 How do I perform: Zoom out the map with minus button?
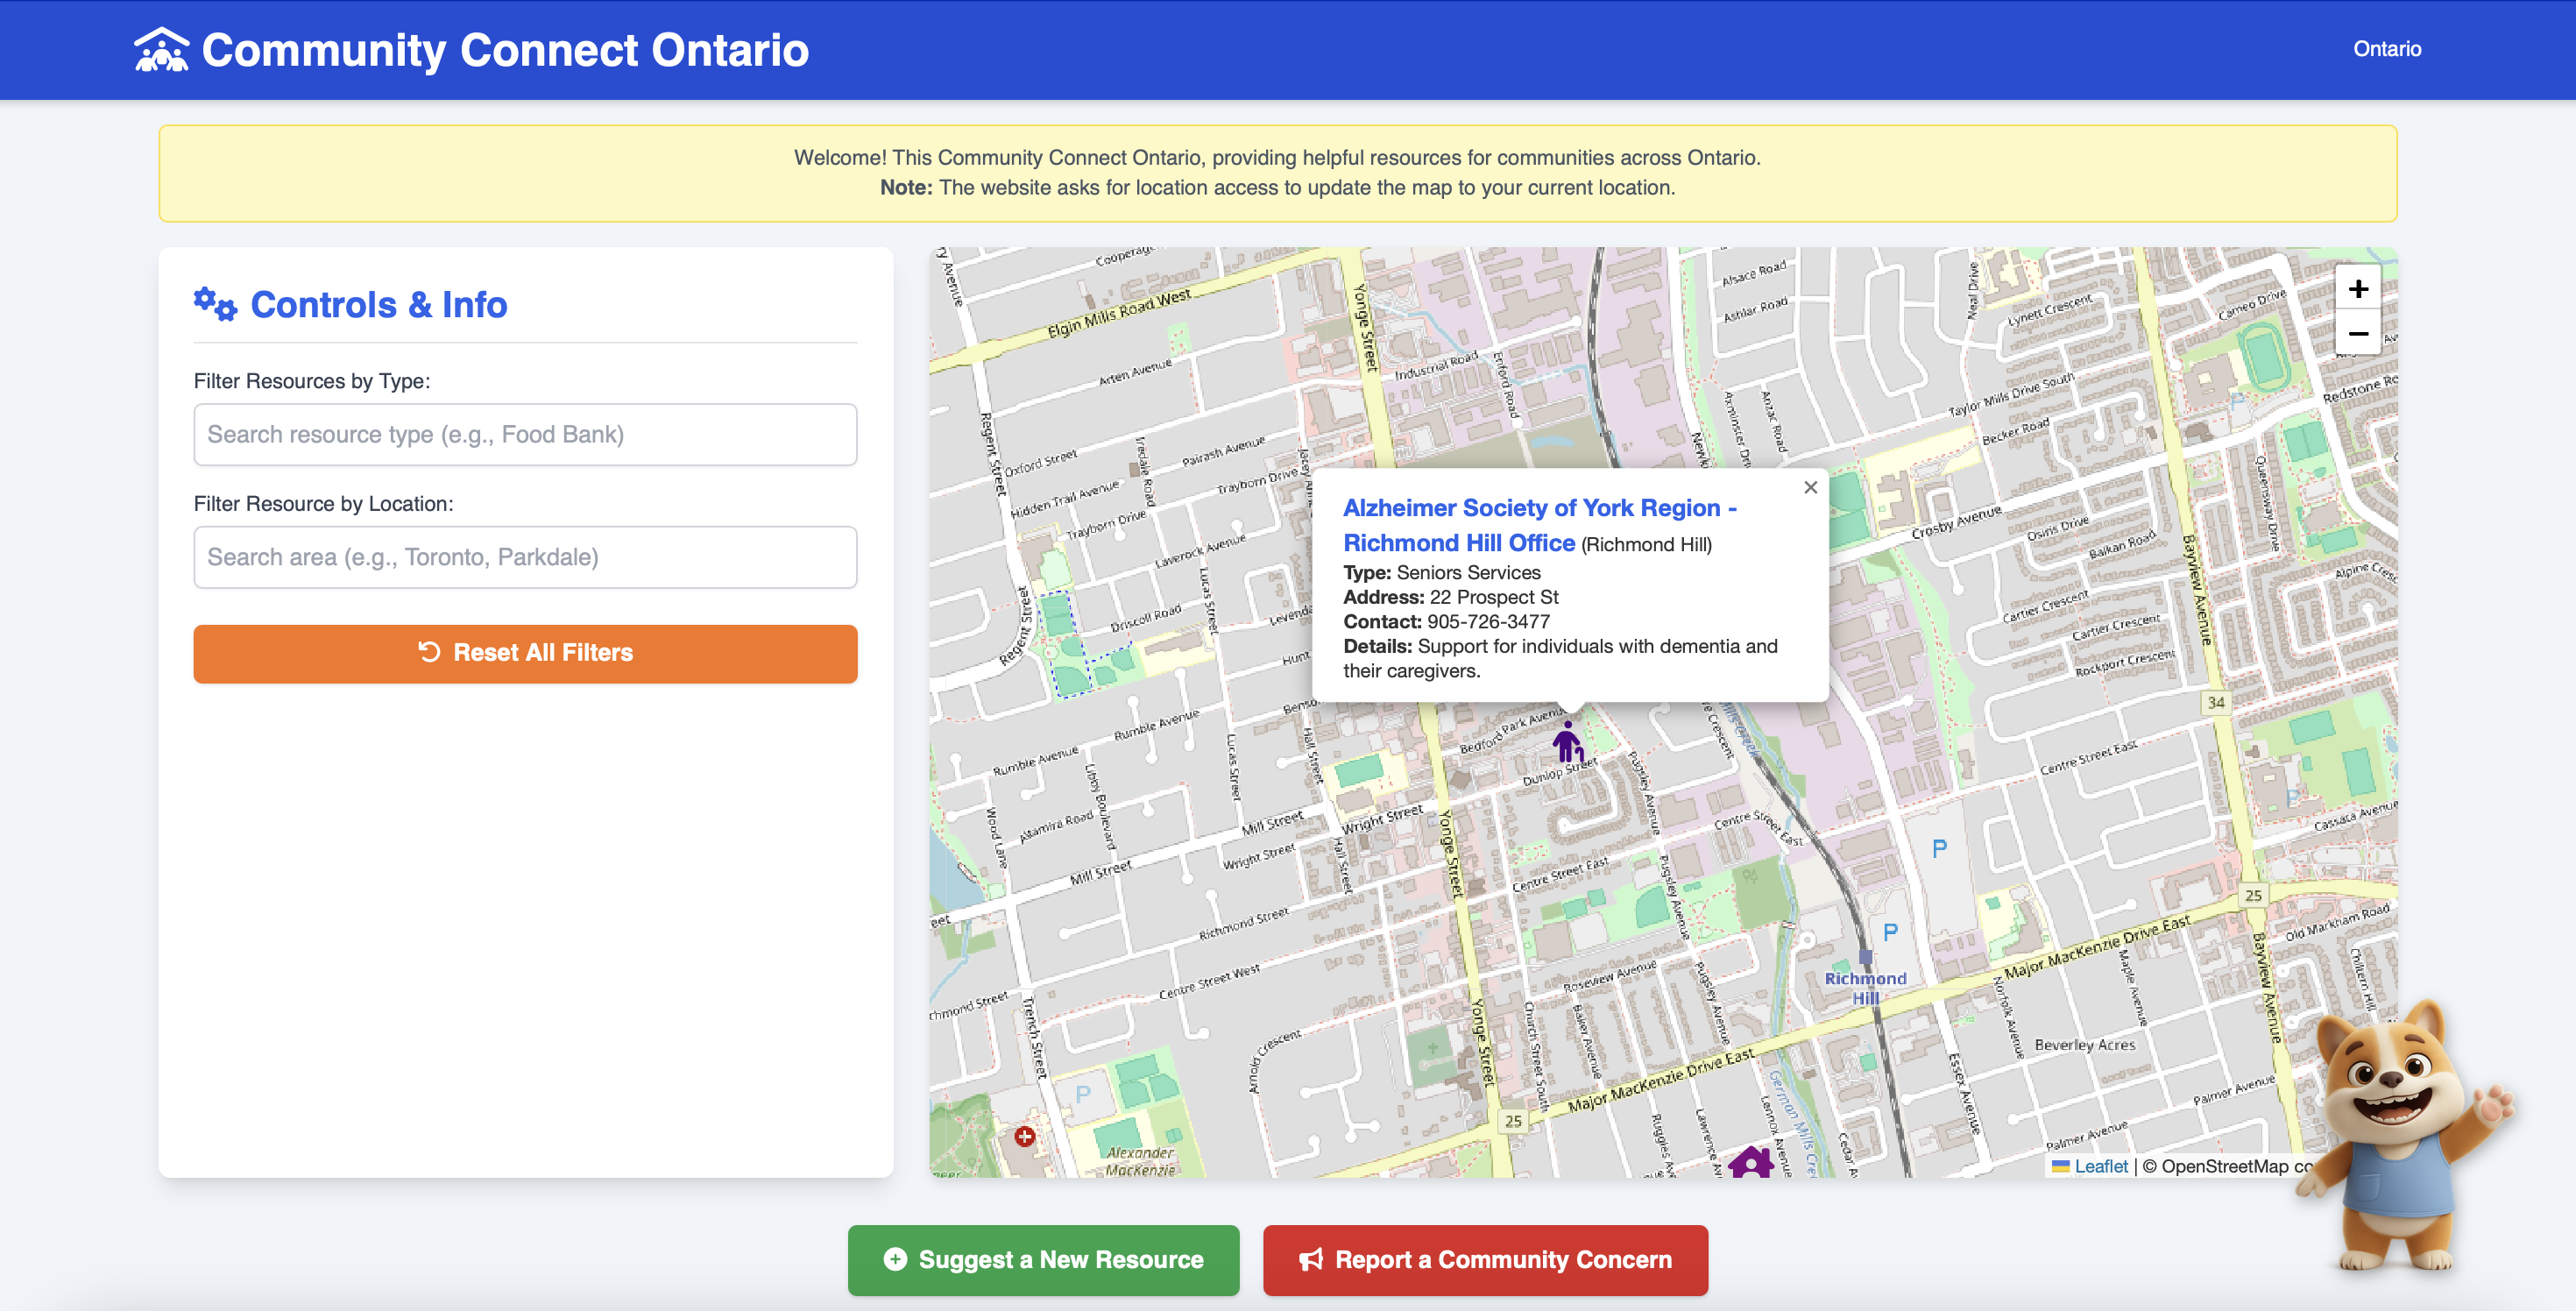[2357, 334]
